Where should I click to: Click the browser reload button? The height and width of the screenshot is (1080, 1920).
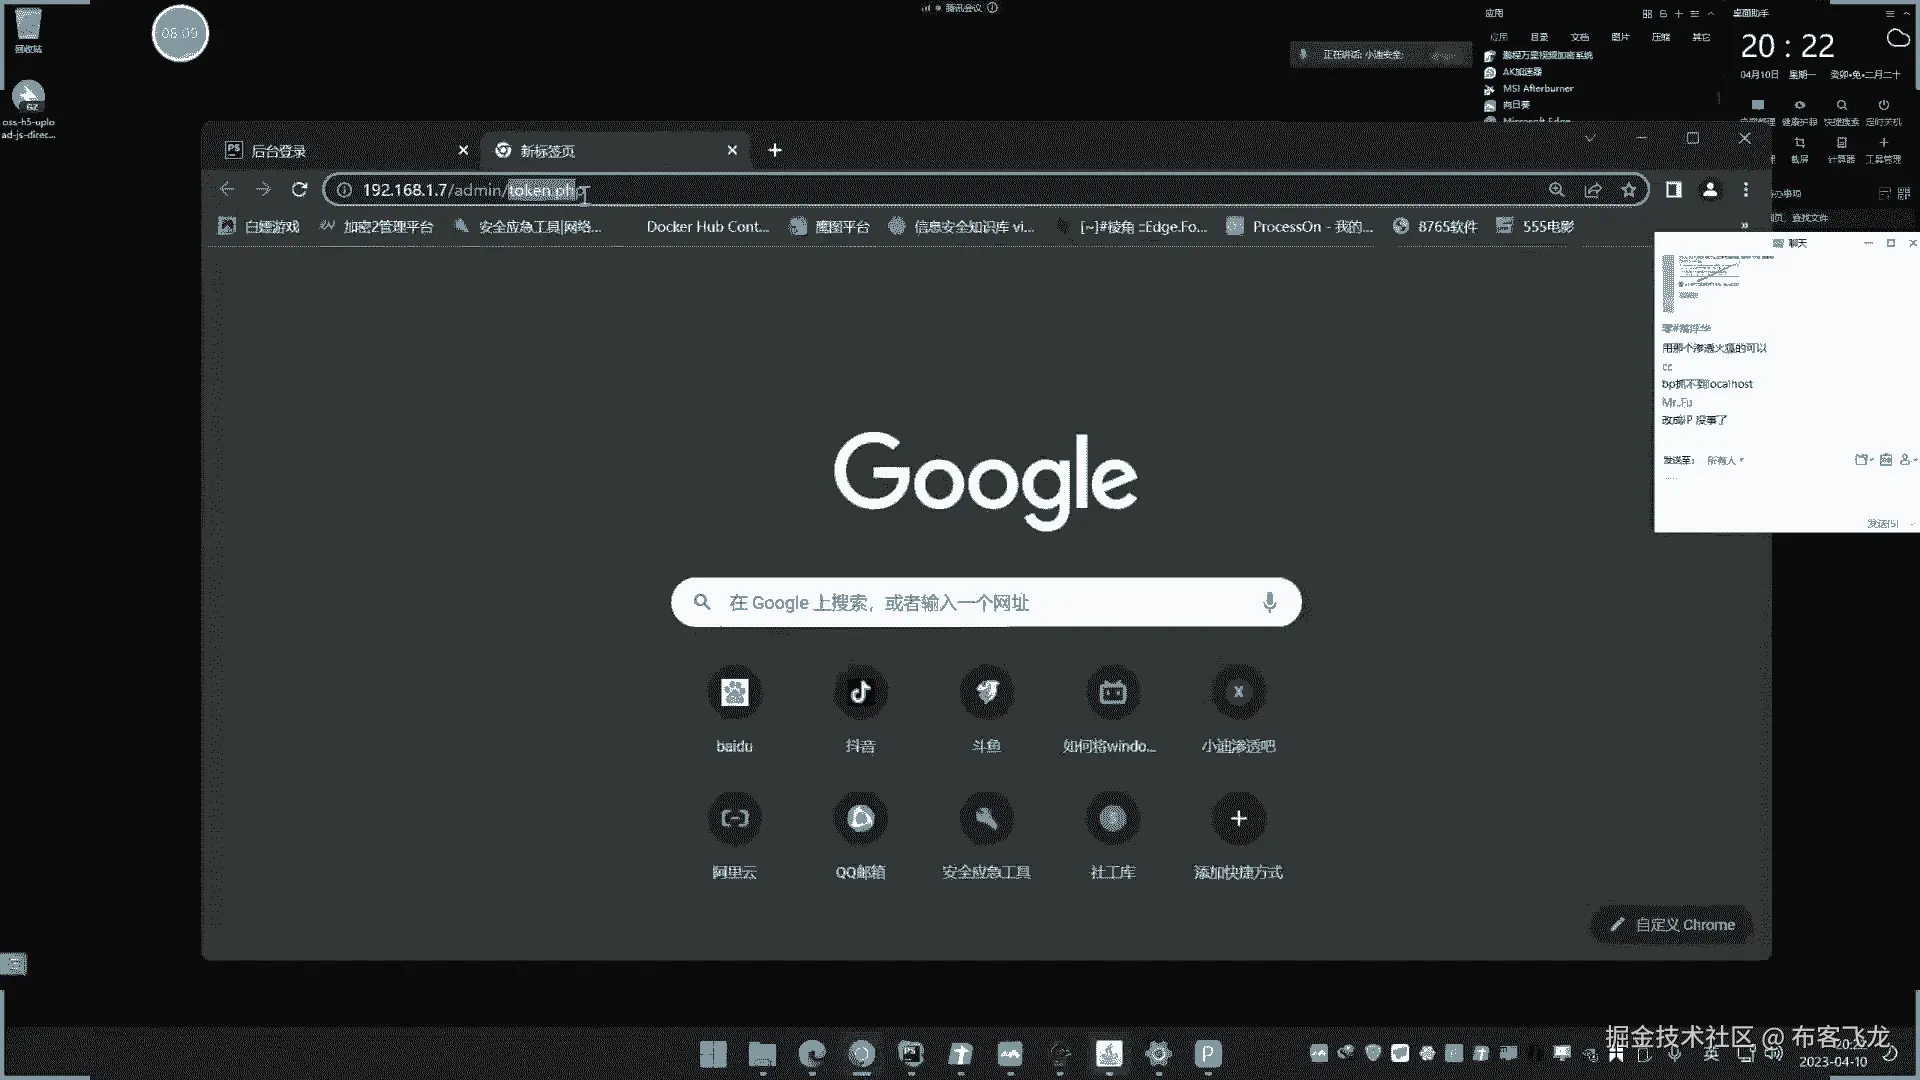(x=299, y=190)
